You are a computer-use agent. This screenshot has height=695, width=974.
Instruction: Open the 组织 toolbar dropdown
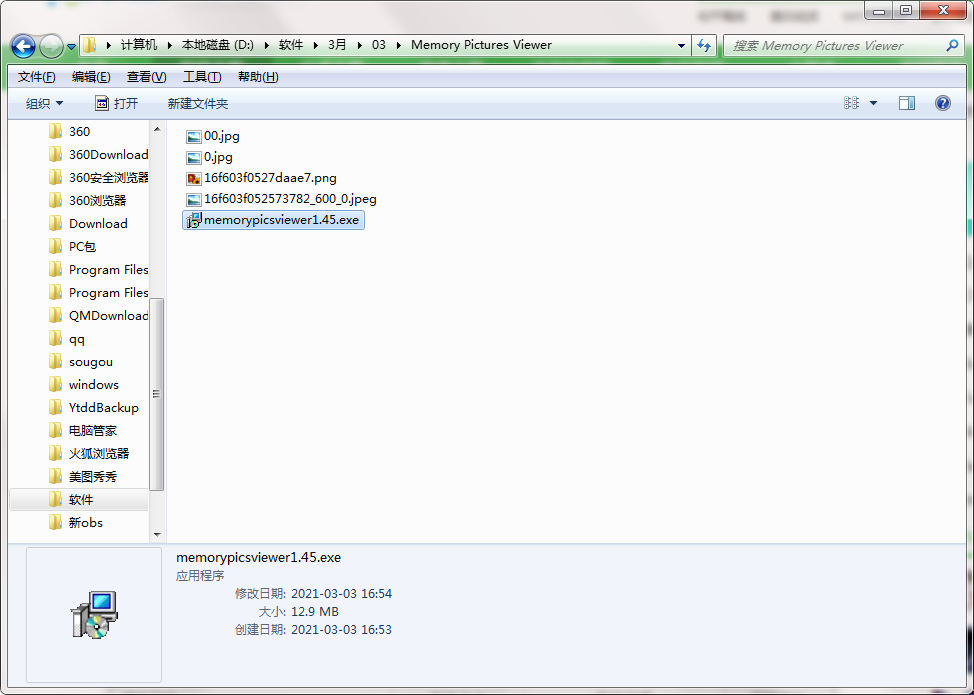(x=44, y=104)
